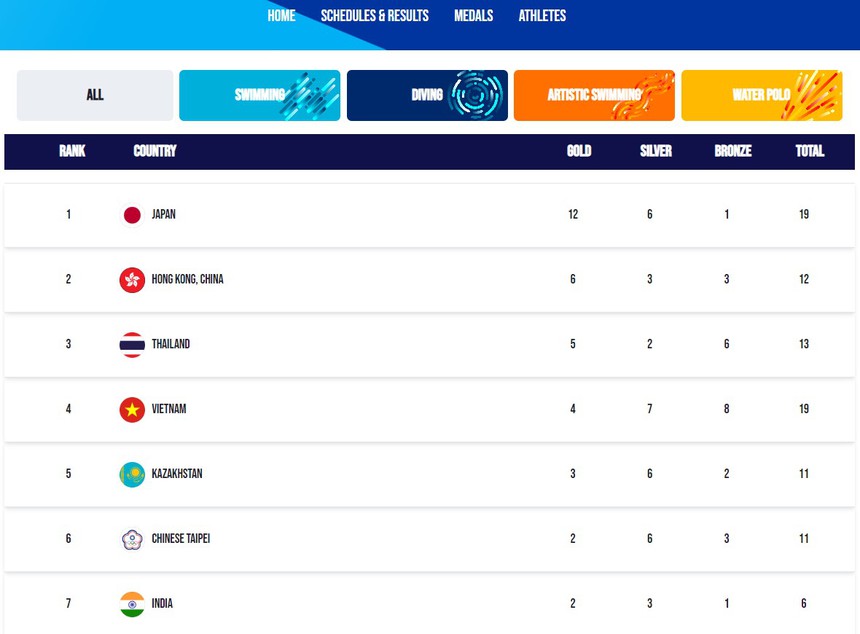
Task: Select the WATER POLO filter
Action: [761, 95]
